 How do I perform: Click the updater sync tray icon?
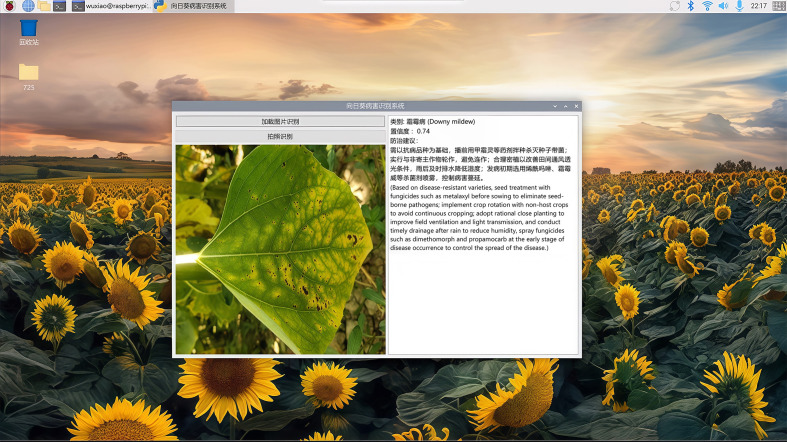point(675,6)
